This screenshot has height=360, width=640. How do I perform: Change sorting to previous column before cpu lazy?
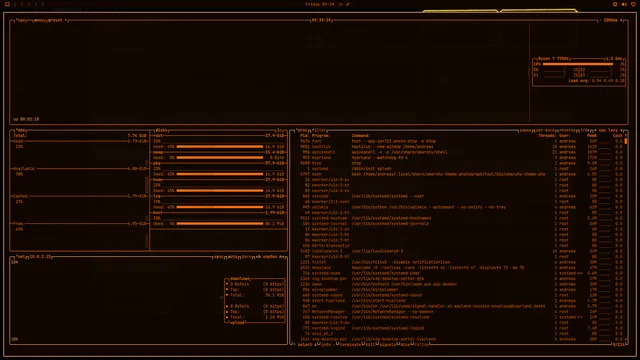coord(595,130)
